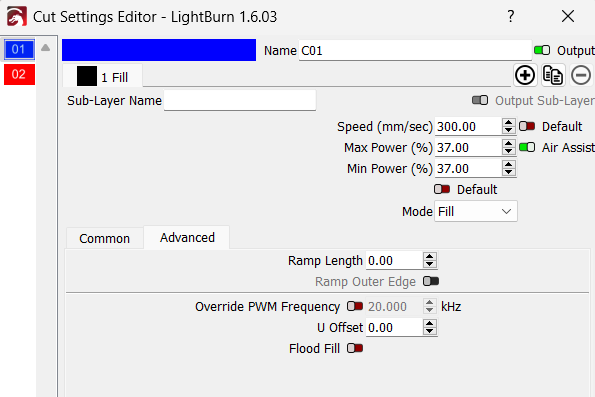Decrease Max Power with the down spinner arrow
The height and width of the screenshot is (397, 595).
508,151
